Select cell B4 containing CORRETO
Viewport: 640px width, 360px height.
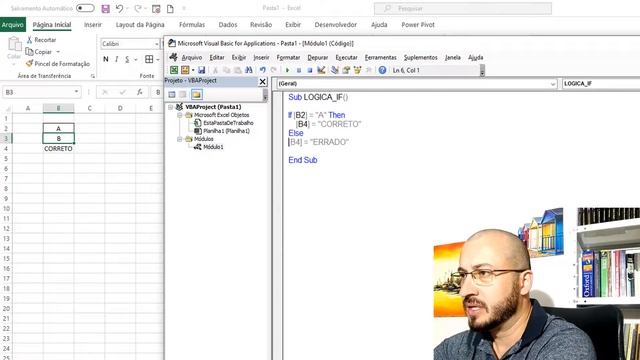tap(58, 149)
